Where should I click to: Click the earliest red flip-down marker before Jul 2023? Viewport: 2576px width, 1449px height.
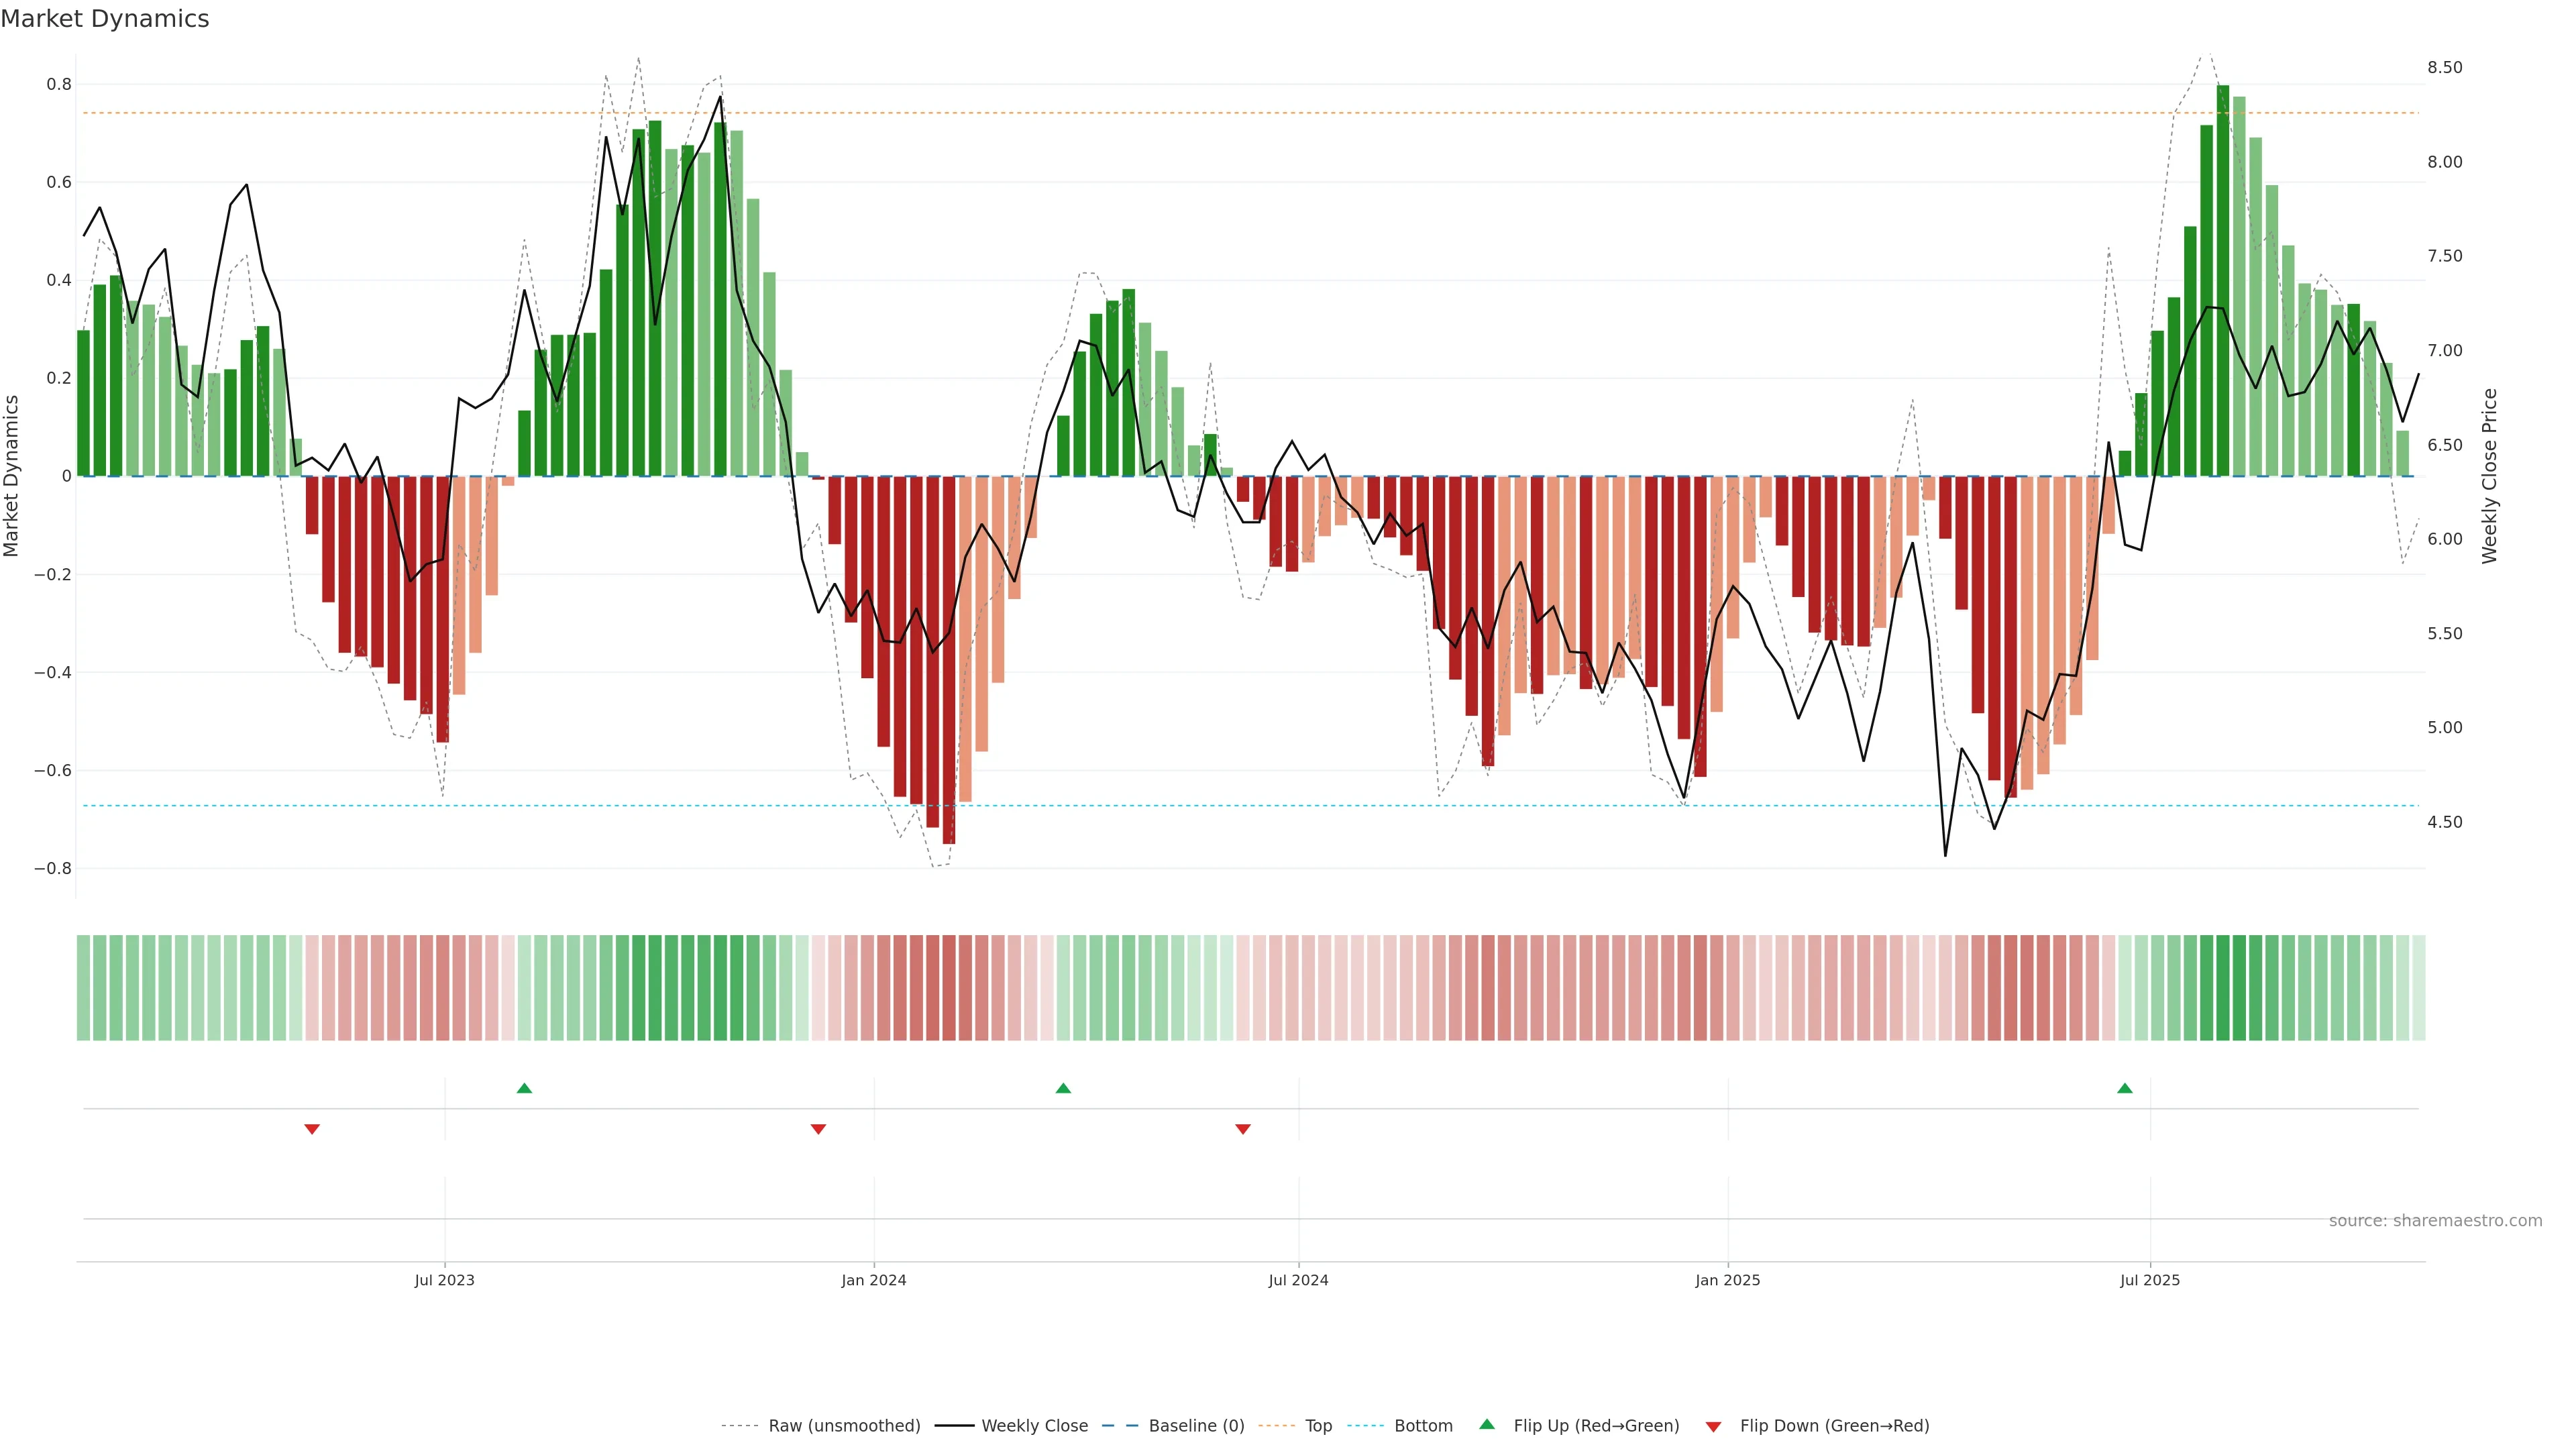click(x=312, y=1129)
